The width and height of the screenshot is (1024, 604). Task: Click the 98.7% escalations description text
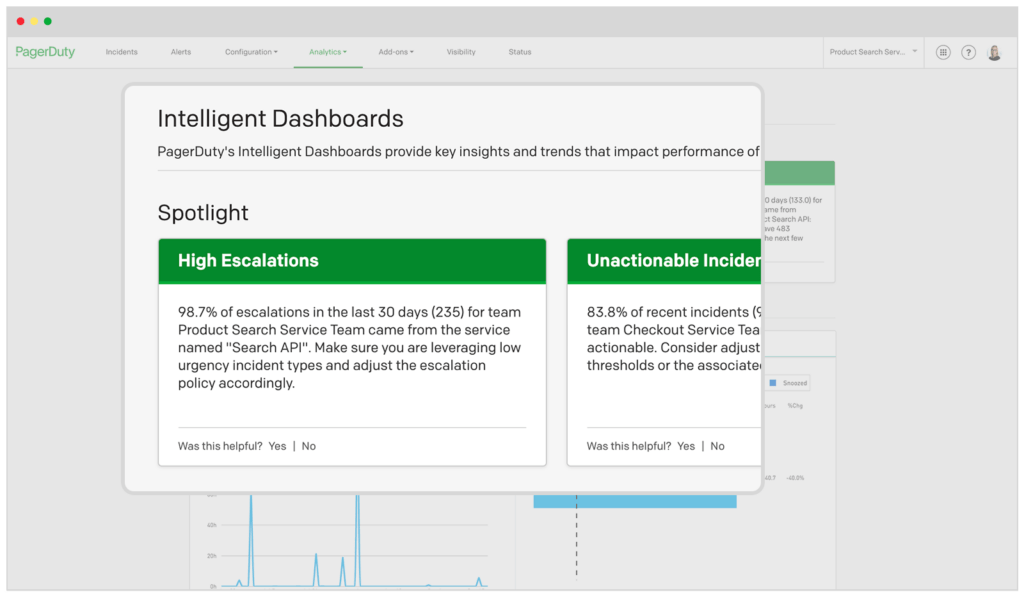349,347
